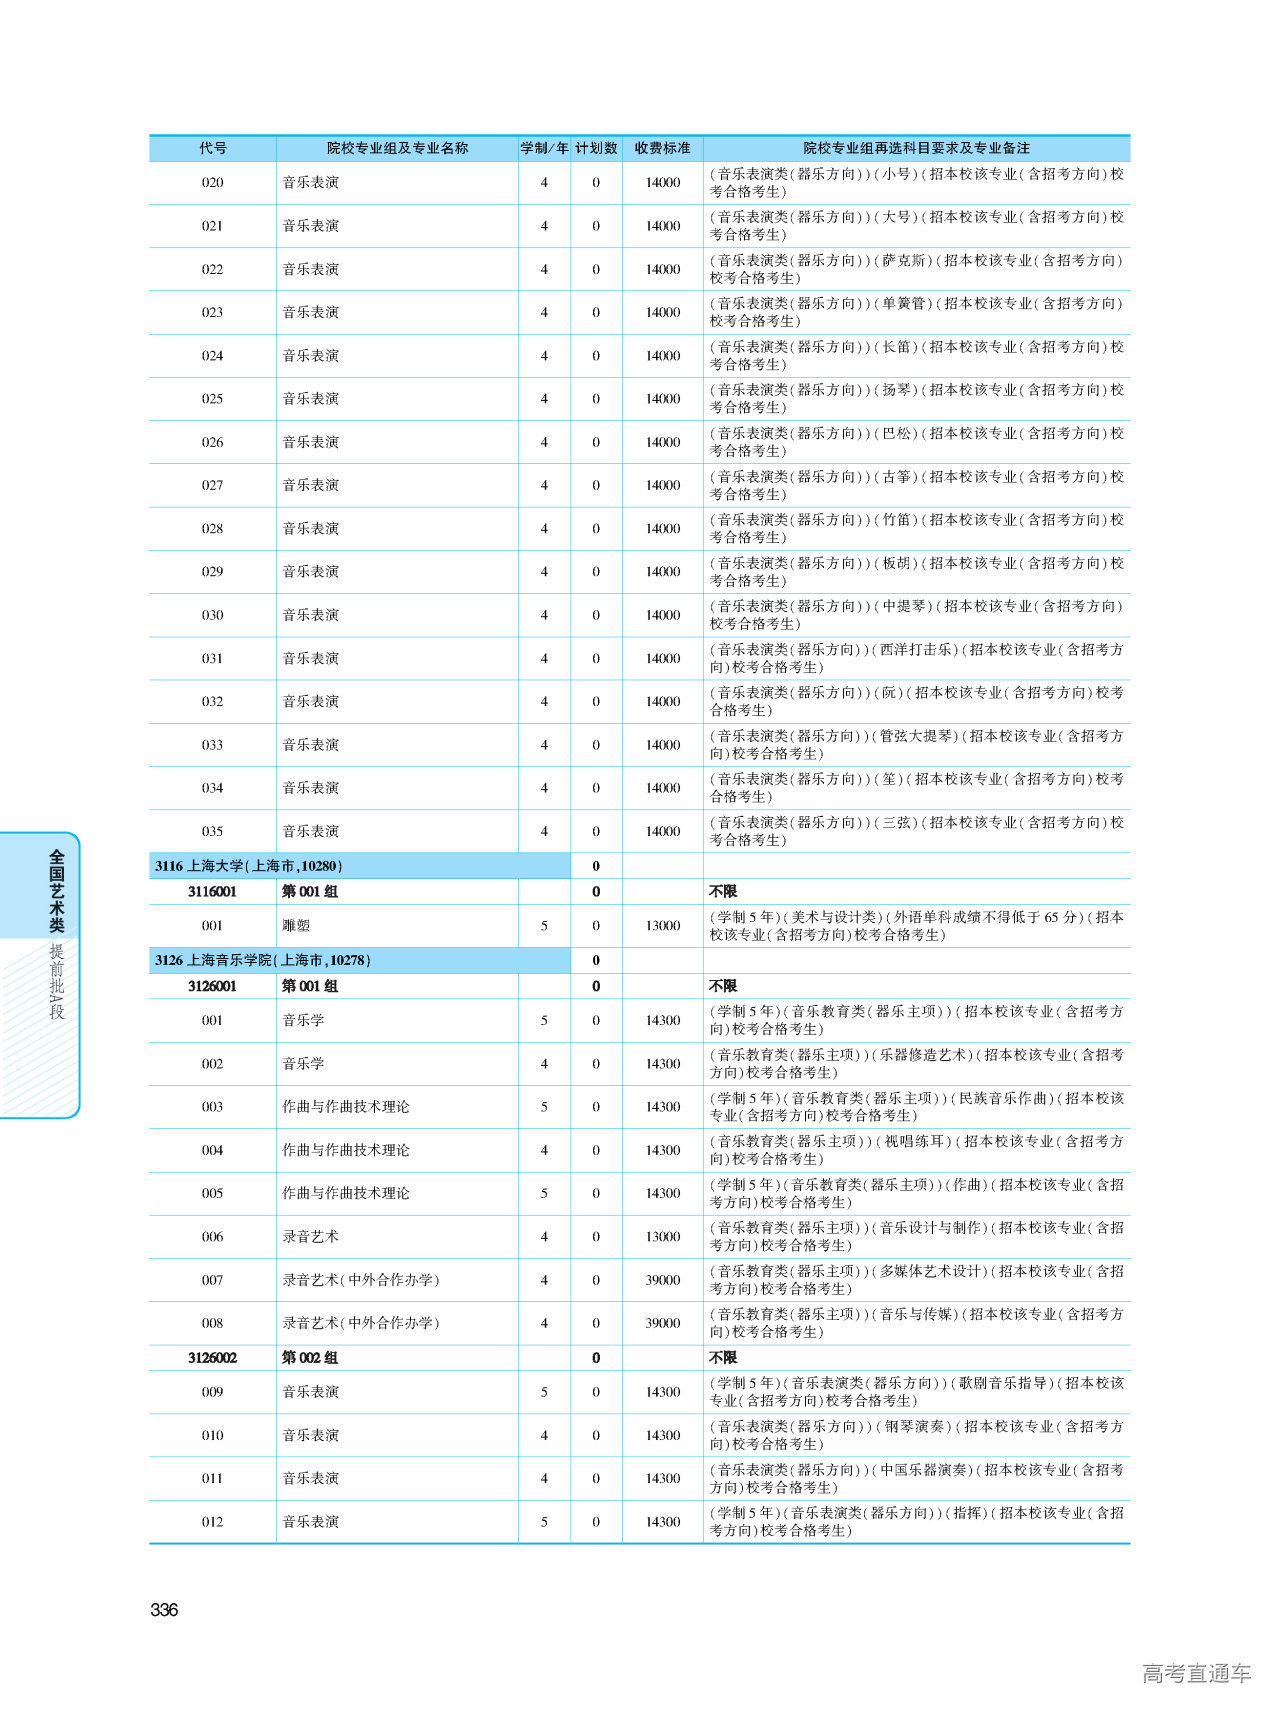Click the 39000 fee in row 007
The height and width of the screenshot is (1713, 1280).
662,1280
